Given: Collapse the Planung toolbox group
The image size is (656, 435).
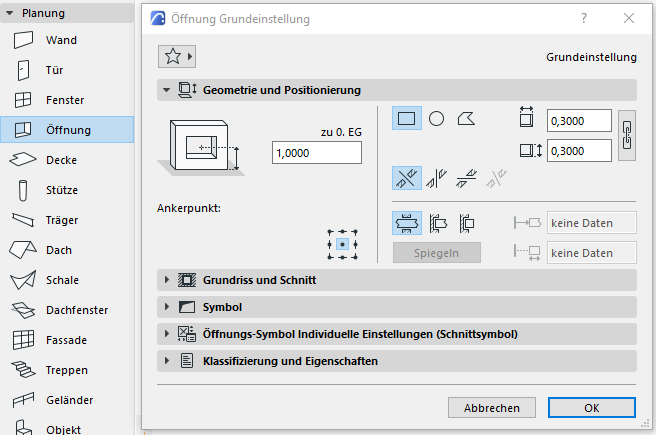Looking at the screenshot, I should pyautogui.click(x=10, y=13).
